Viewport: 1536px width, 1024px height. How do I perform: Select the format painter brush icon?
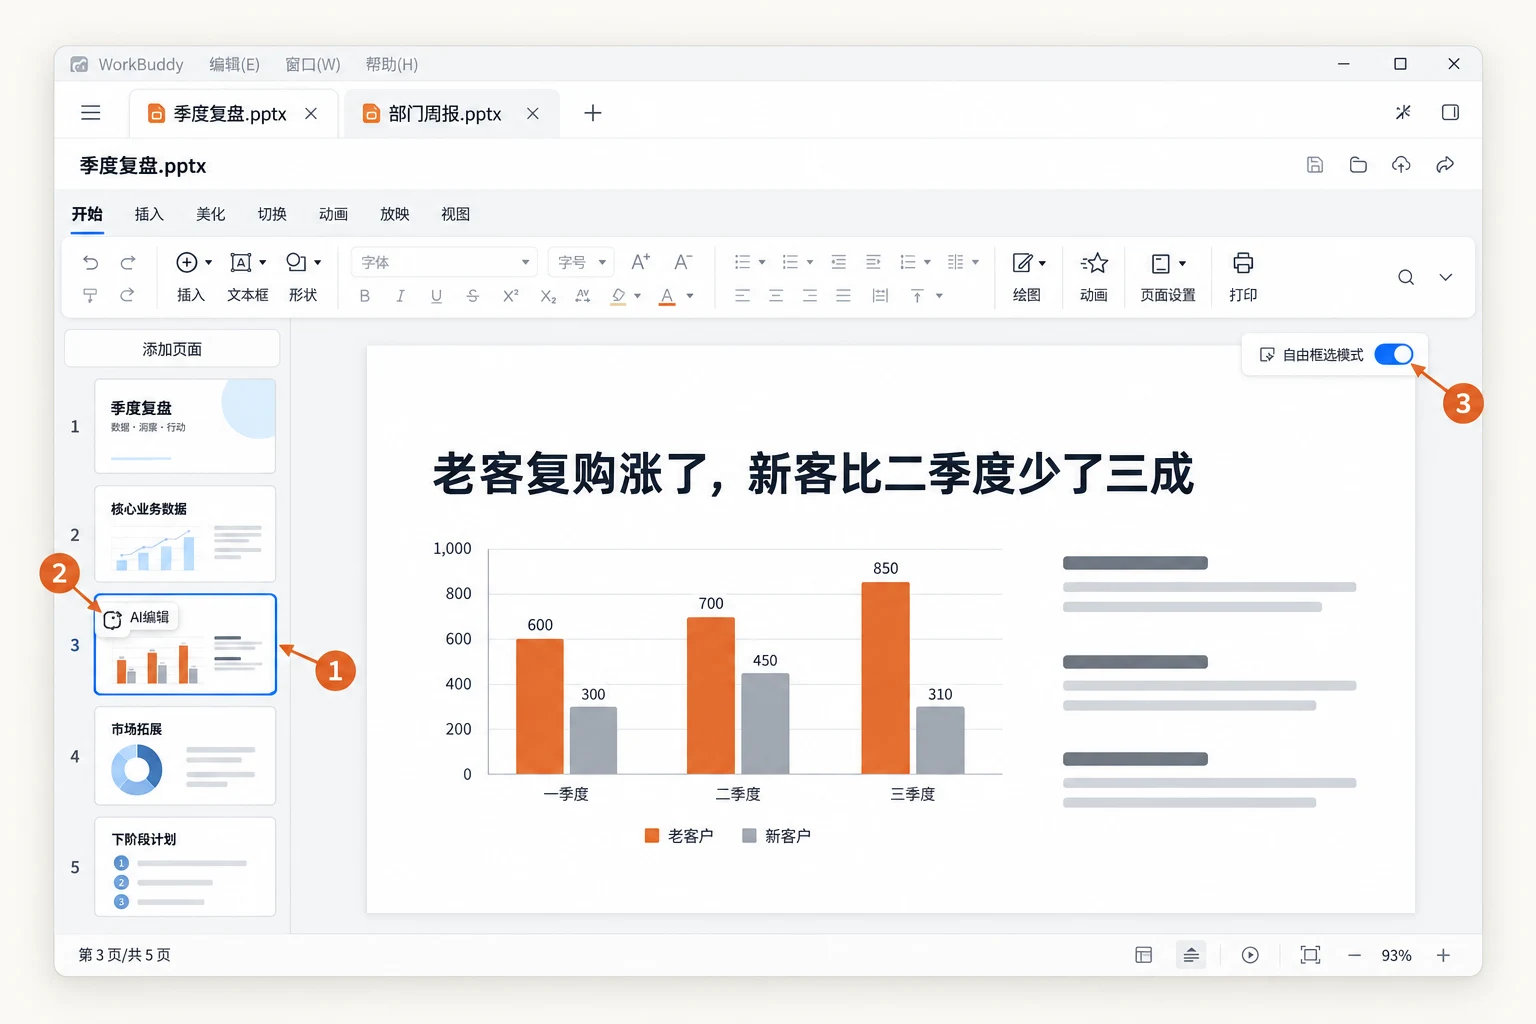tap(90, 295)
